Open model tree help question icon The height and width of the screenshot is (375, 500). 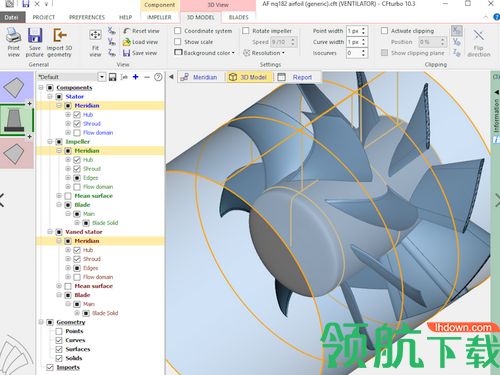(x=158, y=77)
